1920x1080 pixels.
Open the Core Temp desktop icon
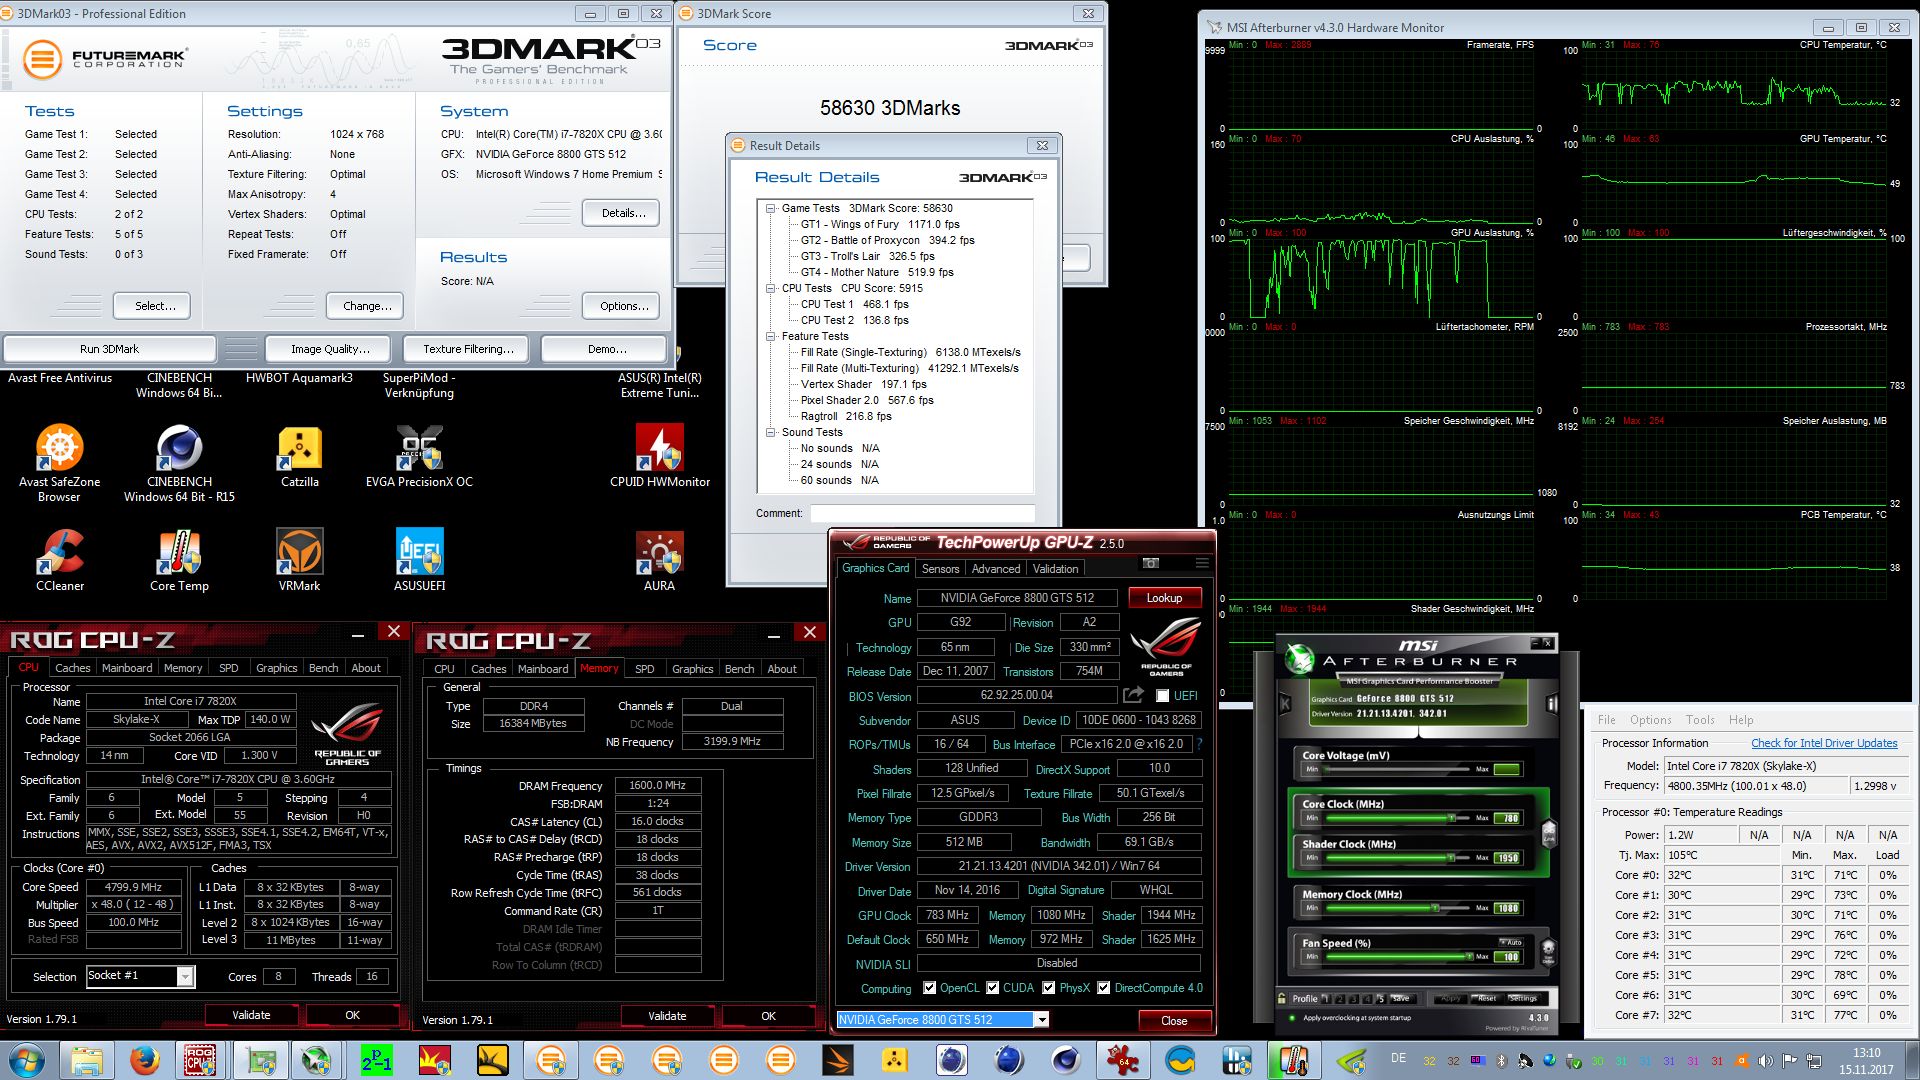pos(179,560)
